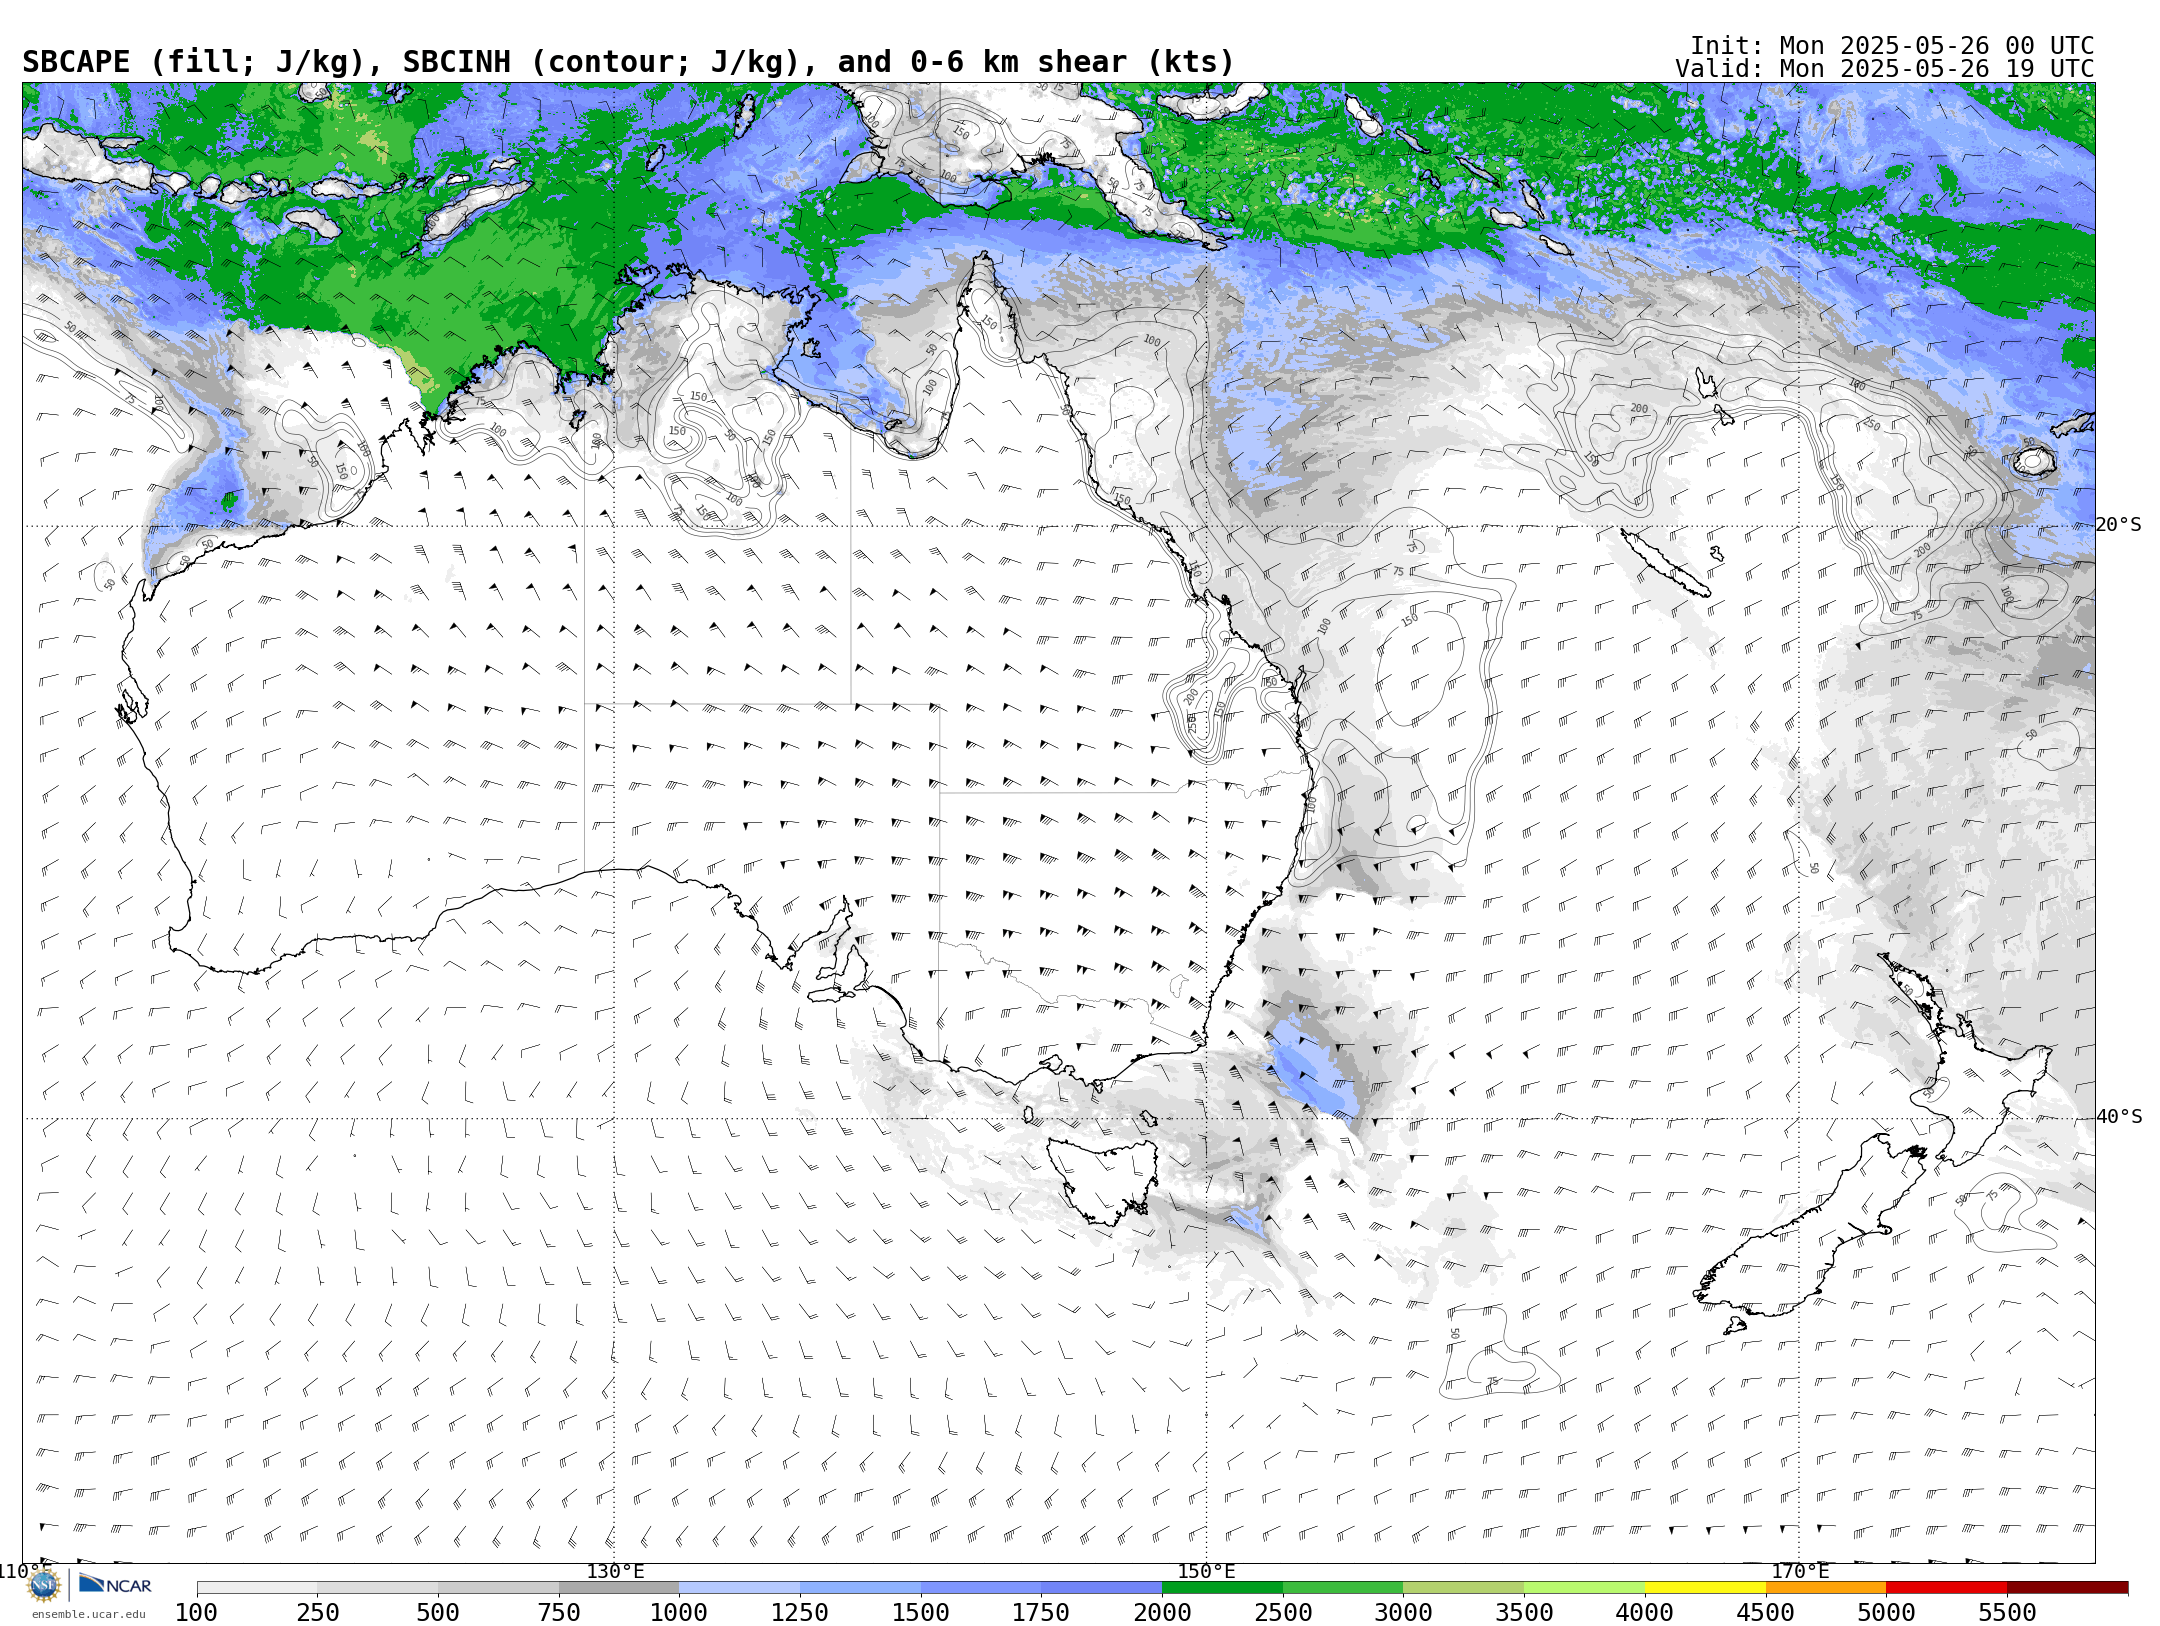The image size is (2160, 1626).
Task: Click the 40°S latitude label
Action: click(x=2119, y=1117)
